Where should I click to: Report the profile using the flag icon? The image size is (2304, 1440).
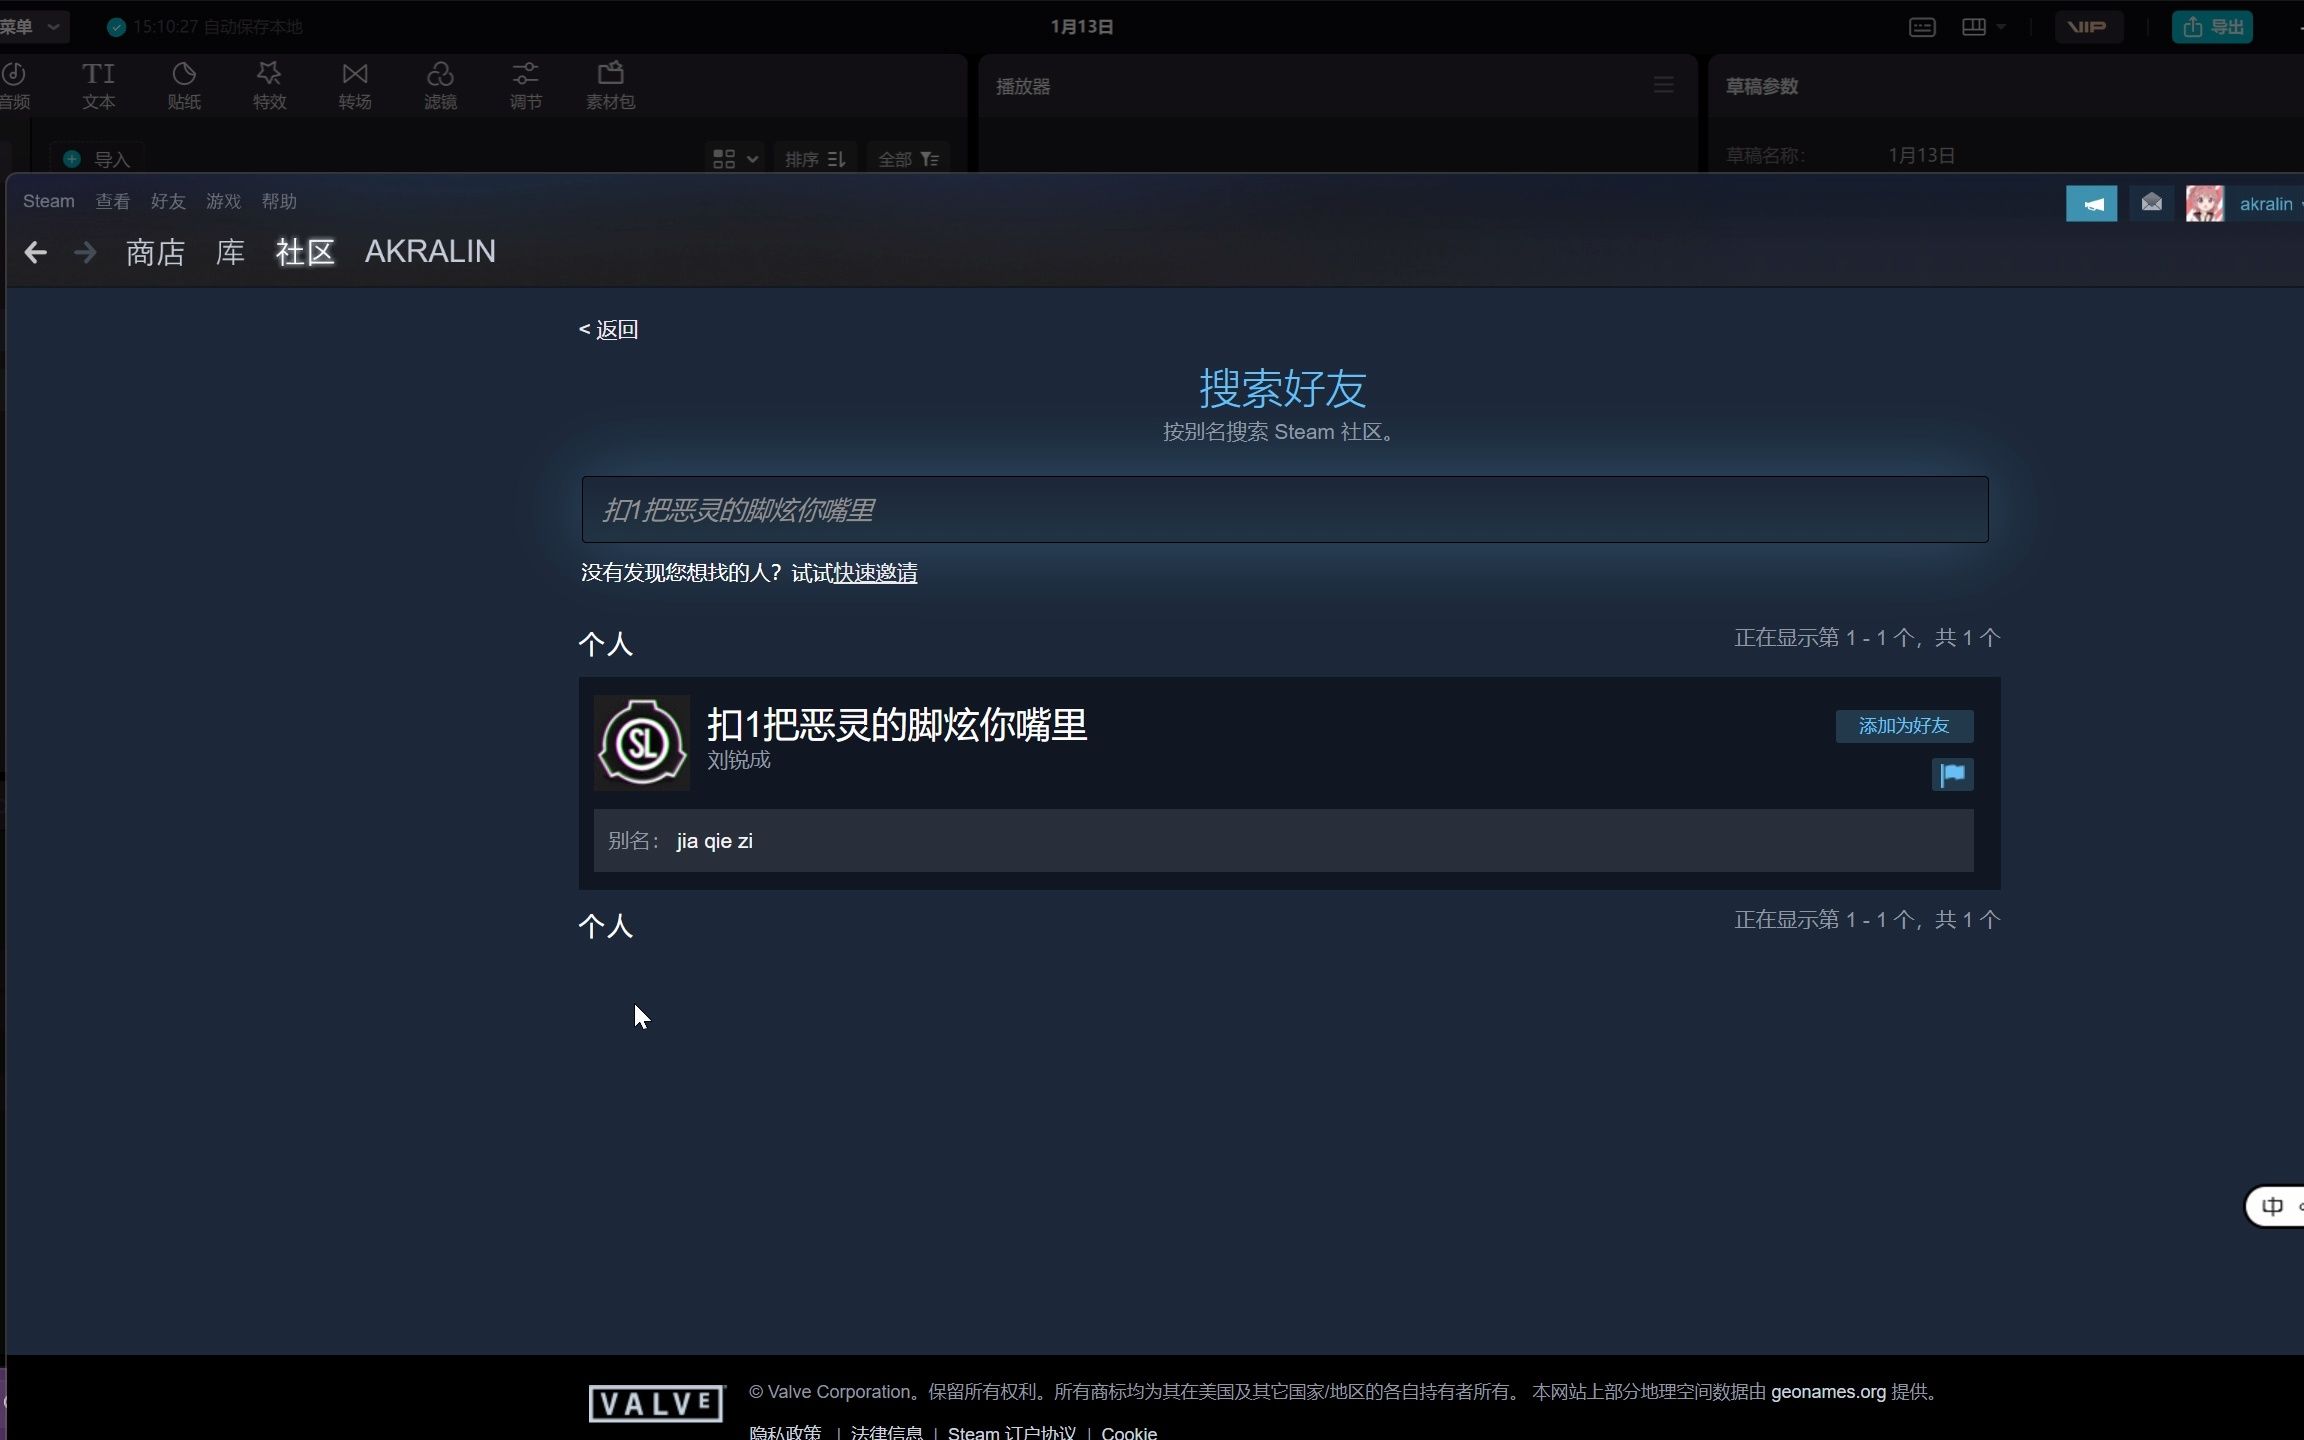pos(1953,775)
